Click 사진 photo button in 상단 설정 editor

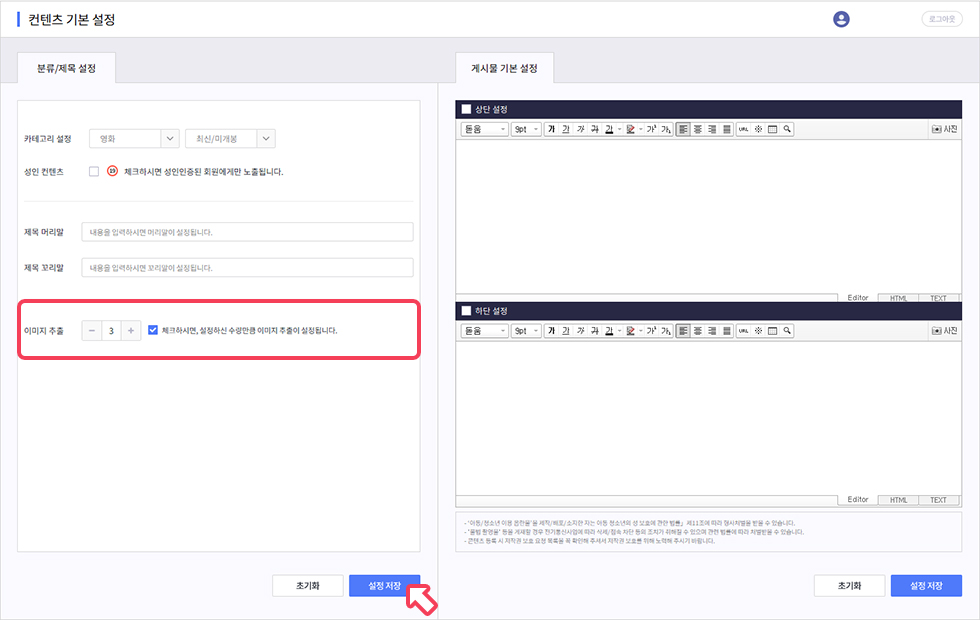944,129
